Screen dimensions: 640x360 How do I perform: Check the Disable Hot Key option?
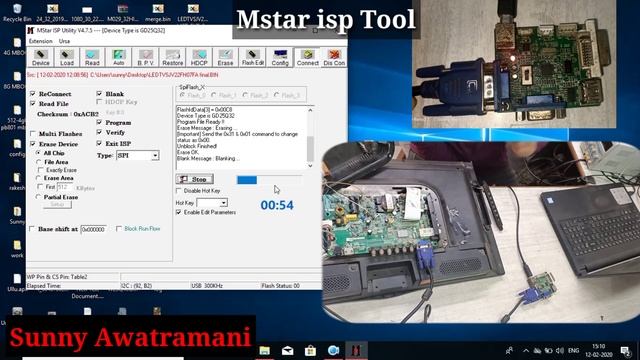pos(178,191)
